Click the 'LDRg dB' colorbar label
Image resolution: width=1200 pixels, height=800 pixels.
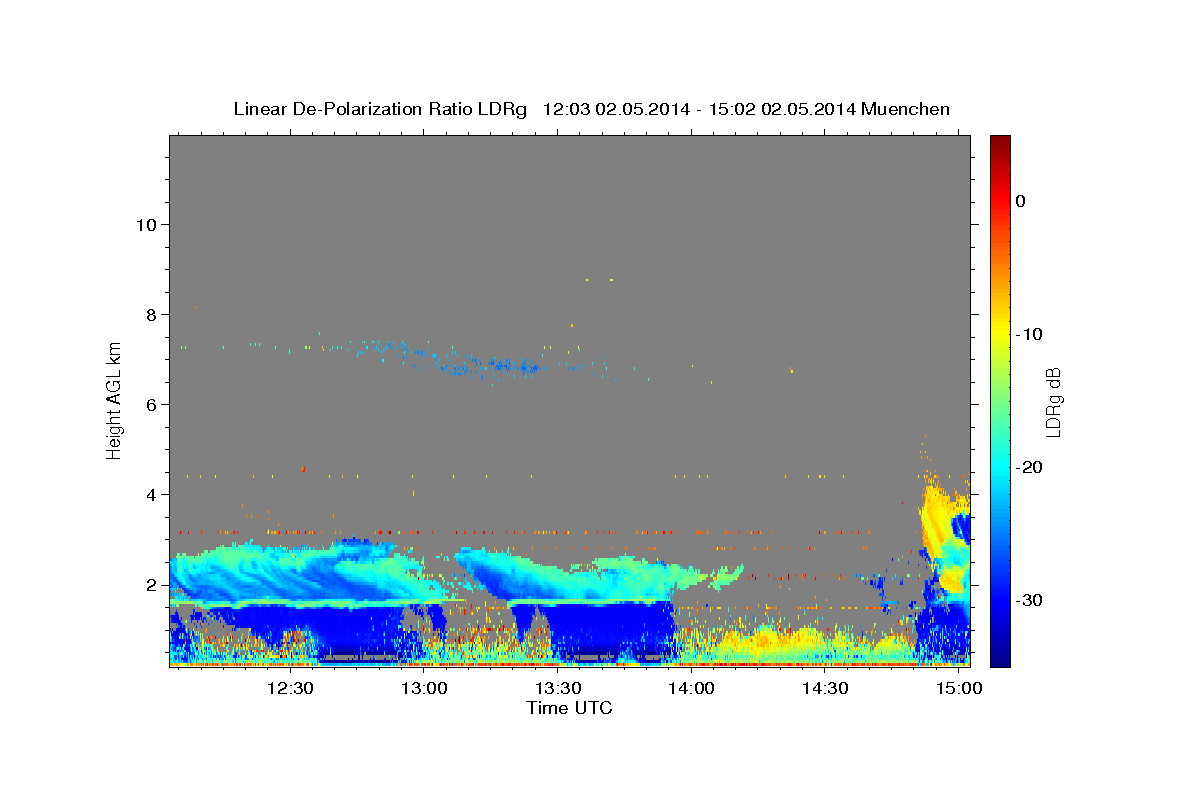pyautogui.click(x=1052, y=401)
